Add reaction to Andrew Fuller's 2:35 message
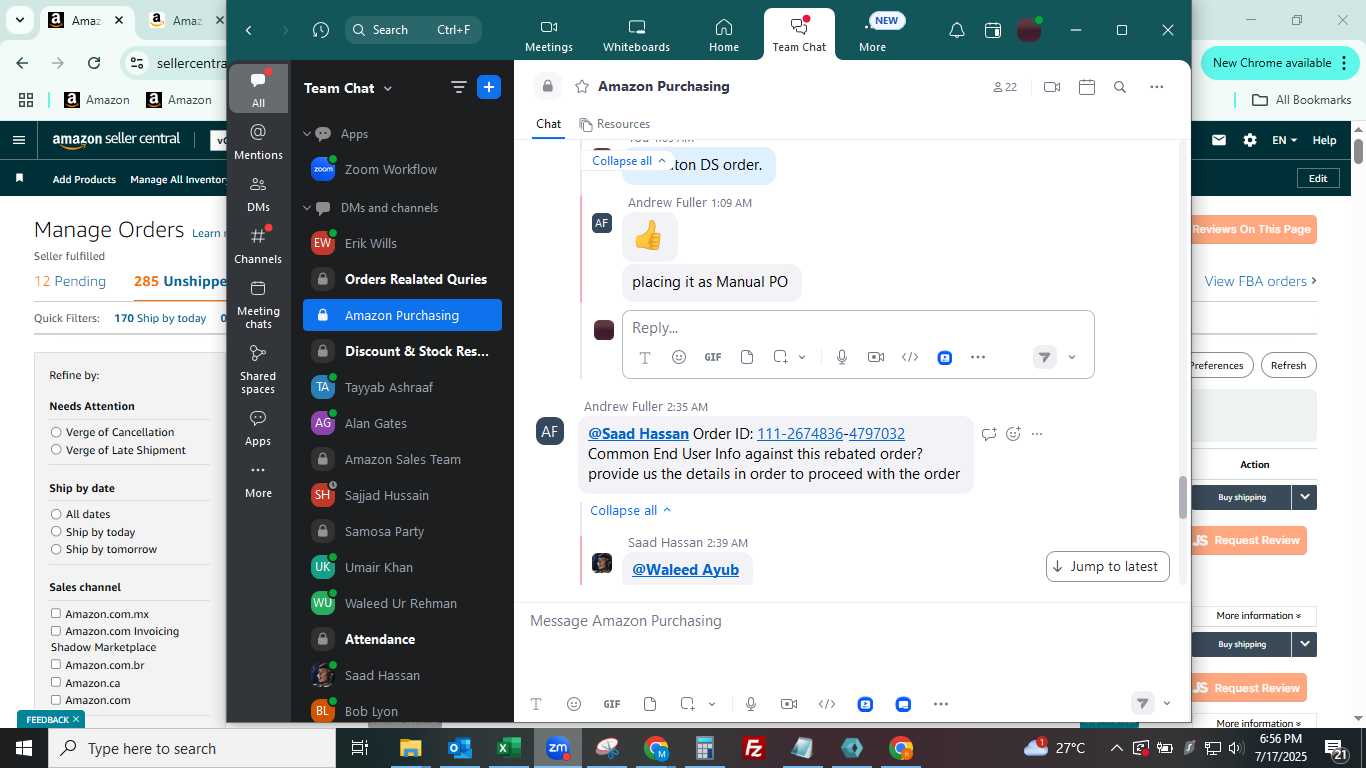Screen dimensions: 1366x768 pos(1013,434)
